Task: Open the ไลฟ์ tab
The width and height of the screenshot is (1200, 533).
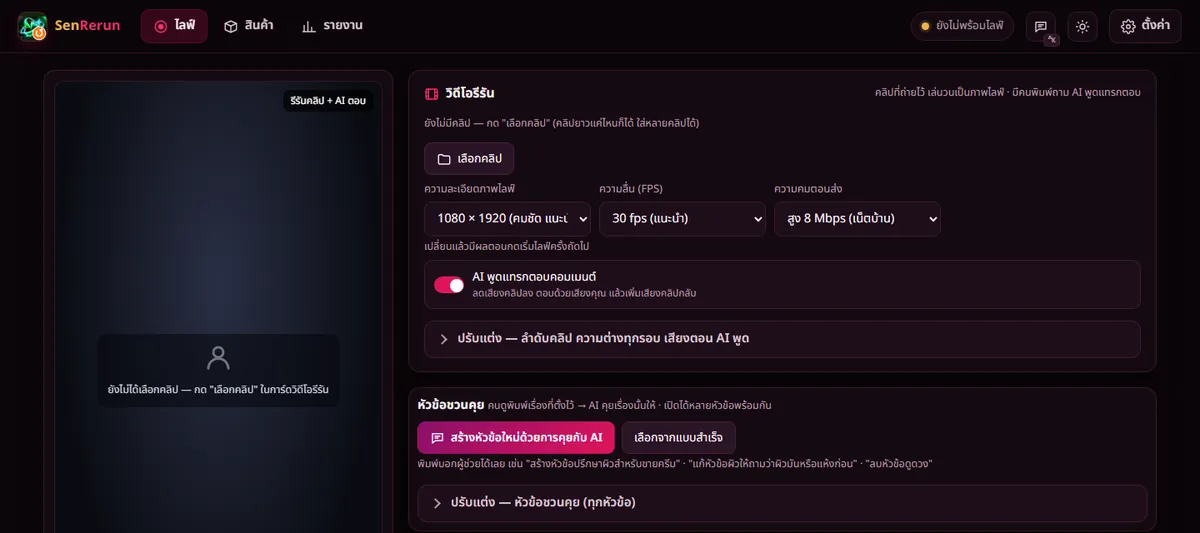Action: (x=174, y=26)
